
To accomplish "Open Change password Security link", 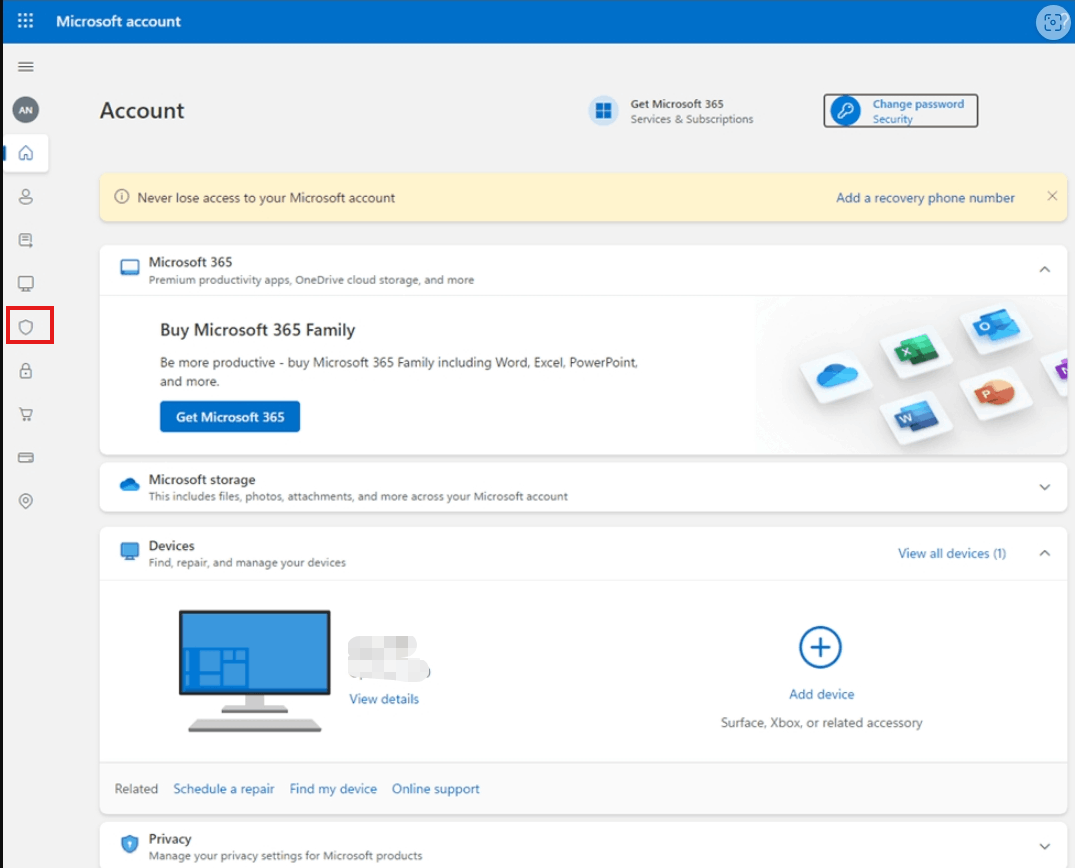I will point(900,110).
